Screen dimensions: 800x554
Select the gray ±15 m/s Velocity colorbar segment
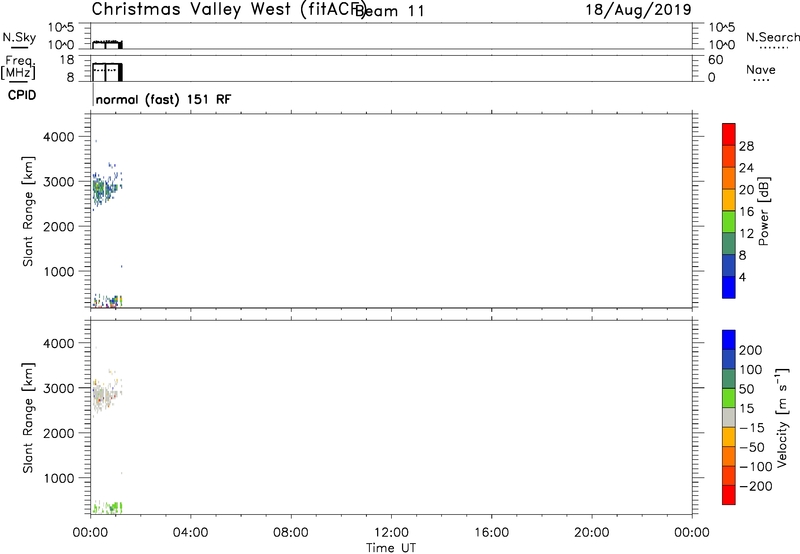point(729,417)
